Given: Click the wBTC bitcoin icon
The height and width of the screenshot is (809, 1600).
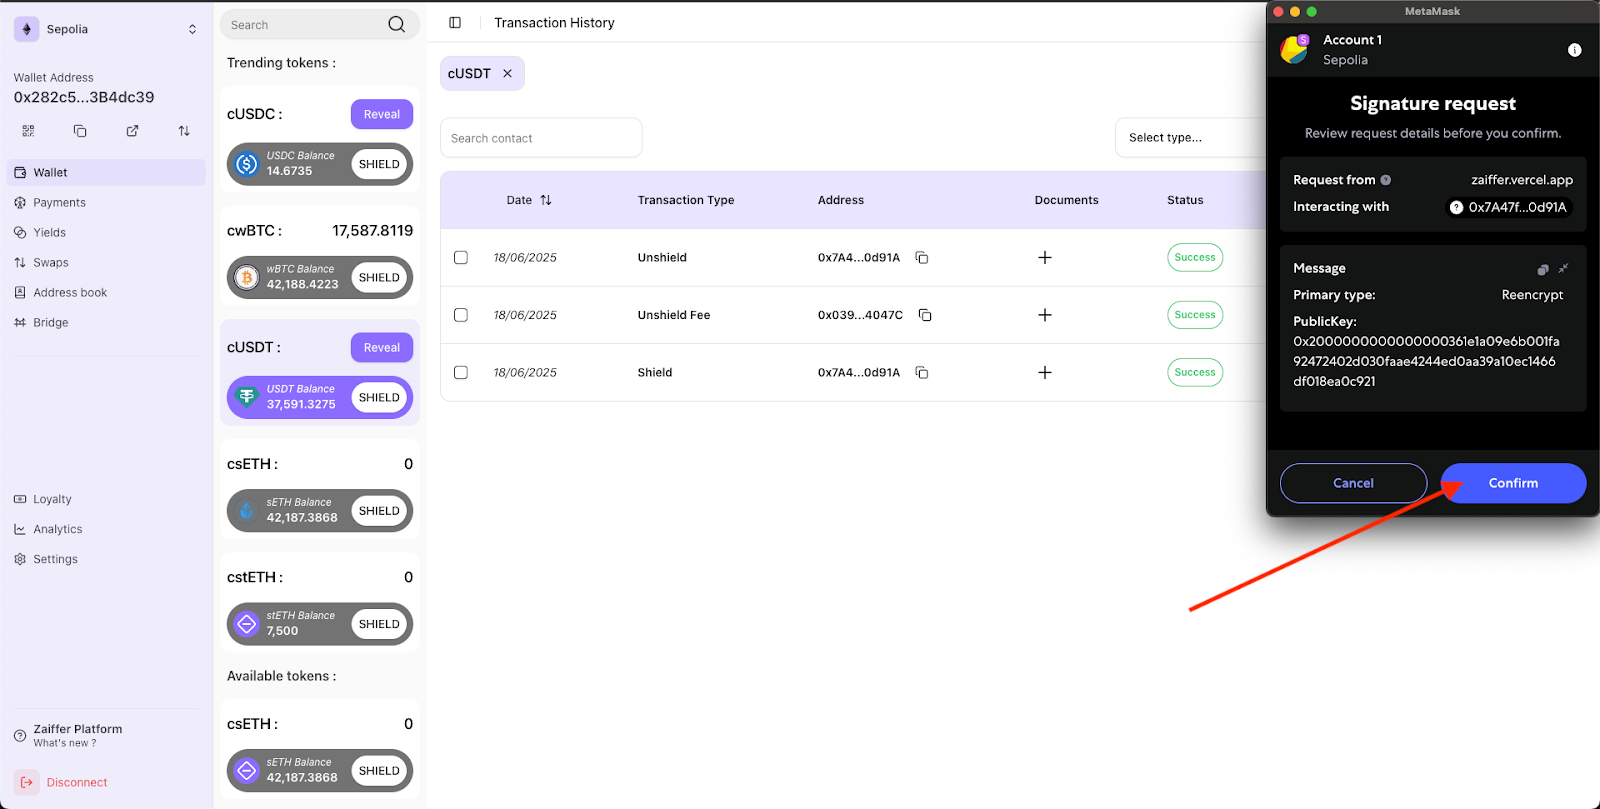Looking at the screenshot, I should click(247, 277).
